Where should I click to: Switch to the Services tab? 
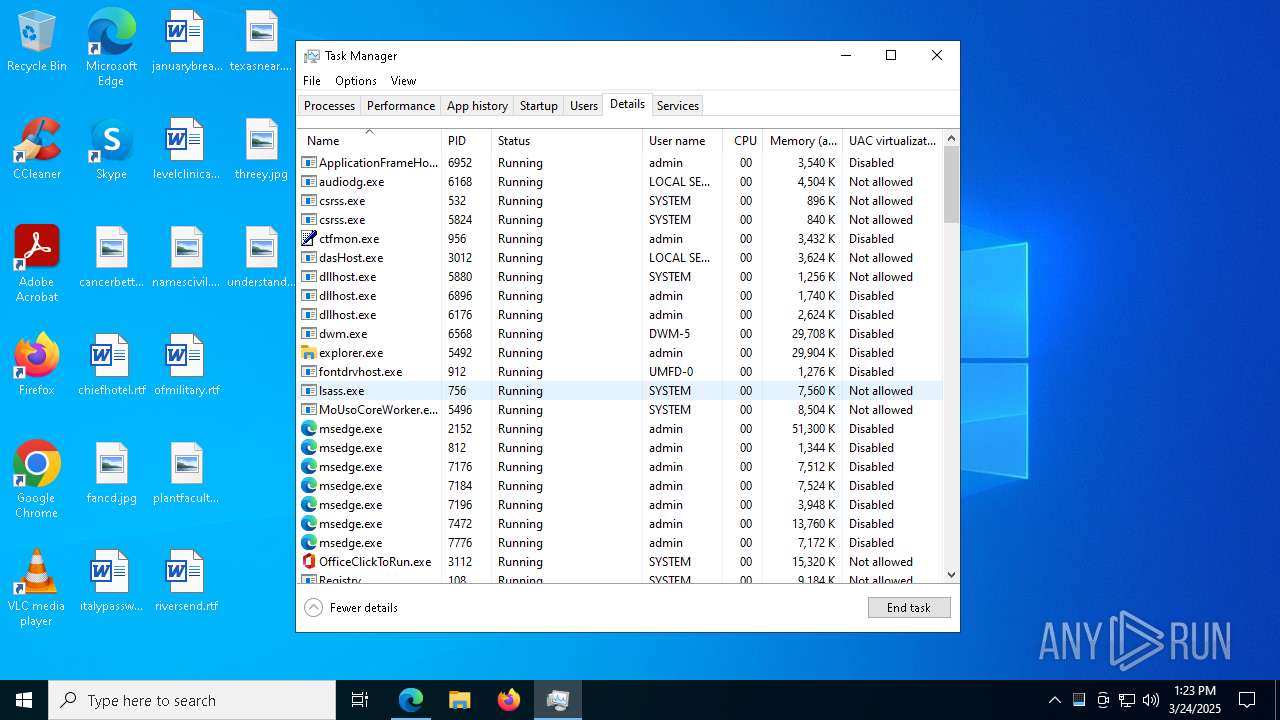pyautogui.click(x=678, y=106)
